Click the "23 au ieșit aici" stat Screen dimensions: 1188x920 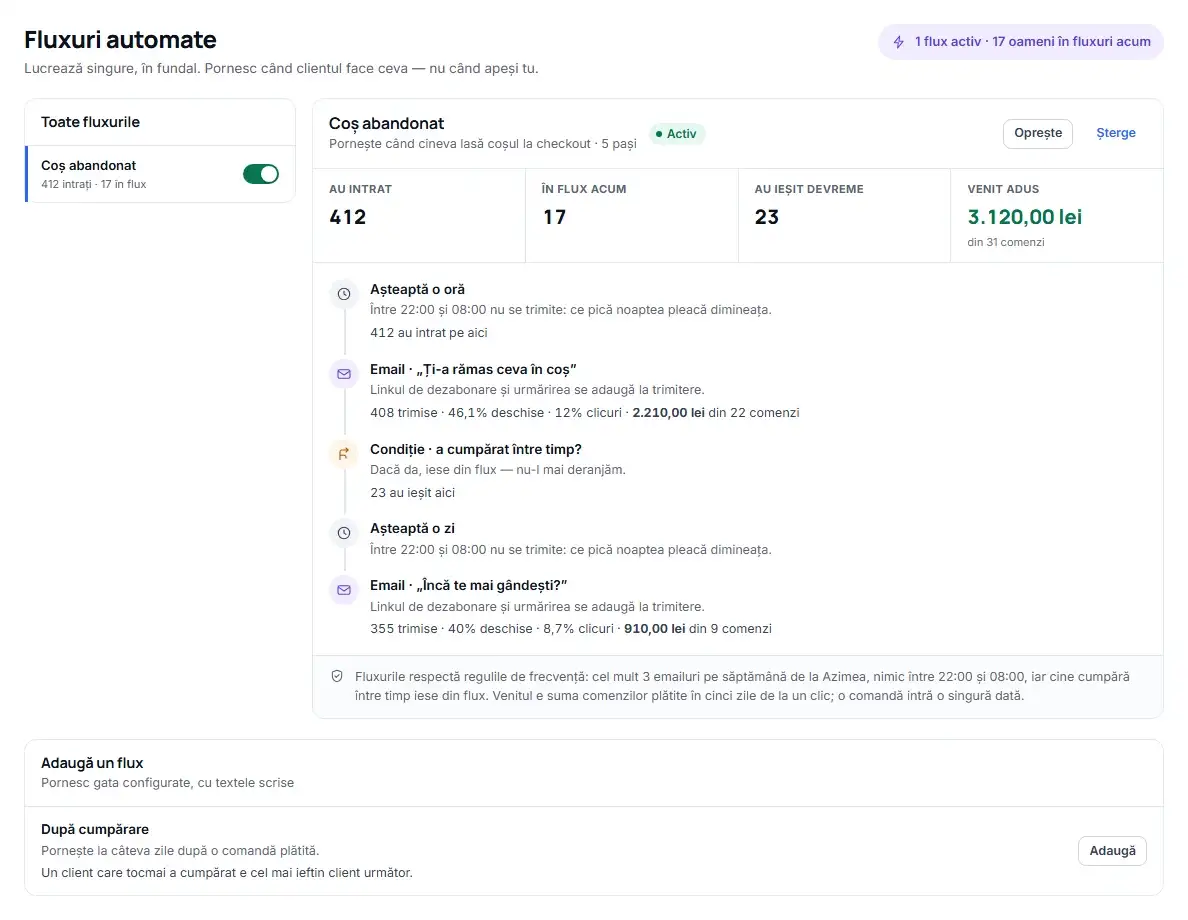[412, 493]
